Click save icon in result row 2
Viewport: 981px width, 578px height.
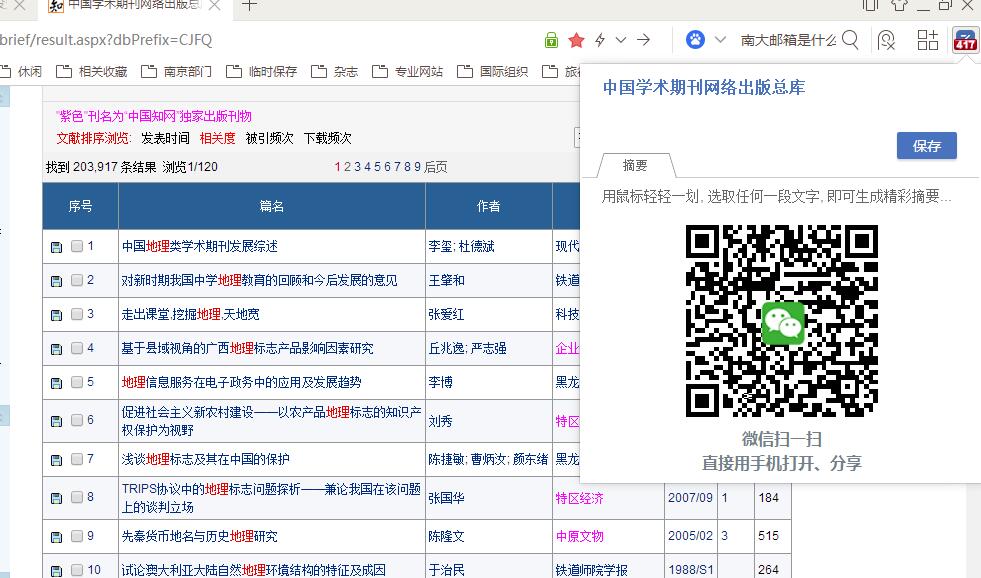click(x=56, y=281)
